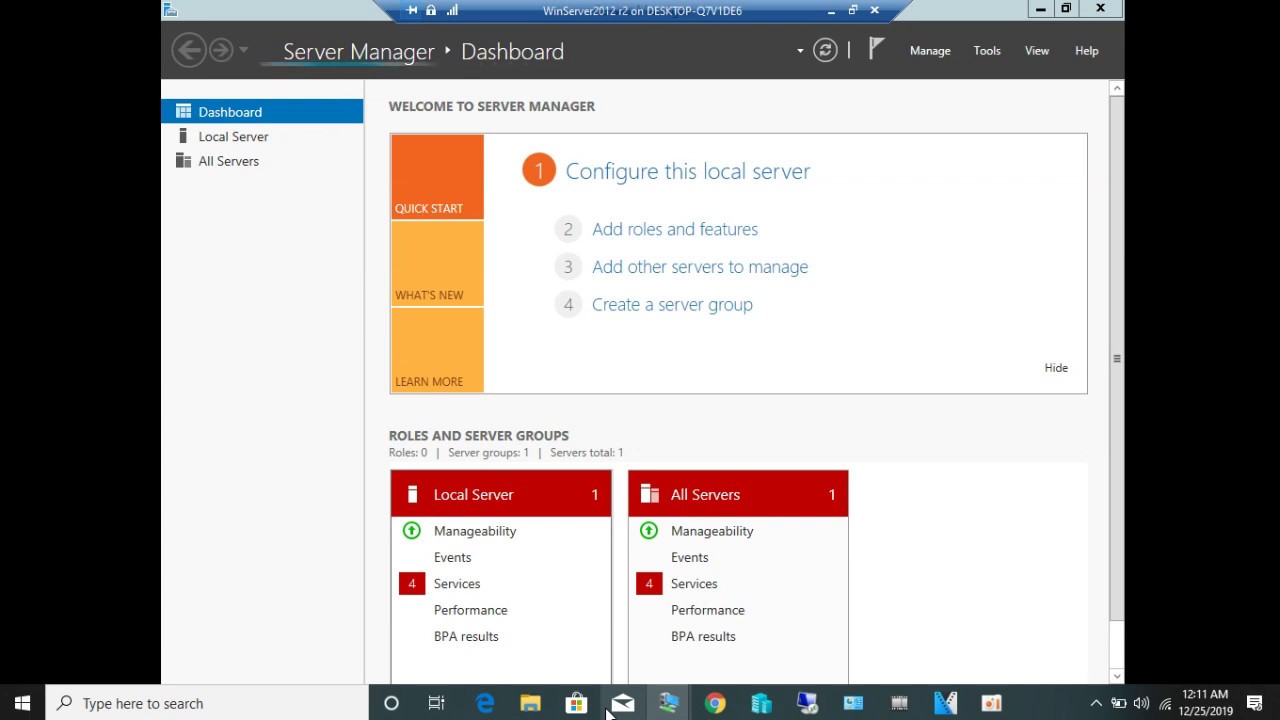1280x720 pixels.
Task: Open the Tools menu
Action: (x=987, y=51)
